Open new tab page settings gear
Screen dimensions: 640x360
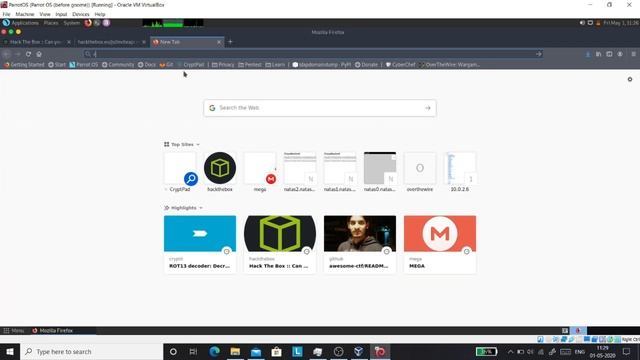click(630, 79)
